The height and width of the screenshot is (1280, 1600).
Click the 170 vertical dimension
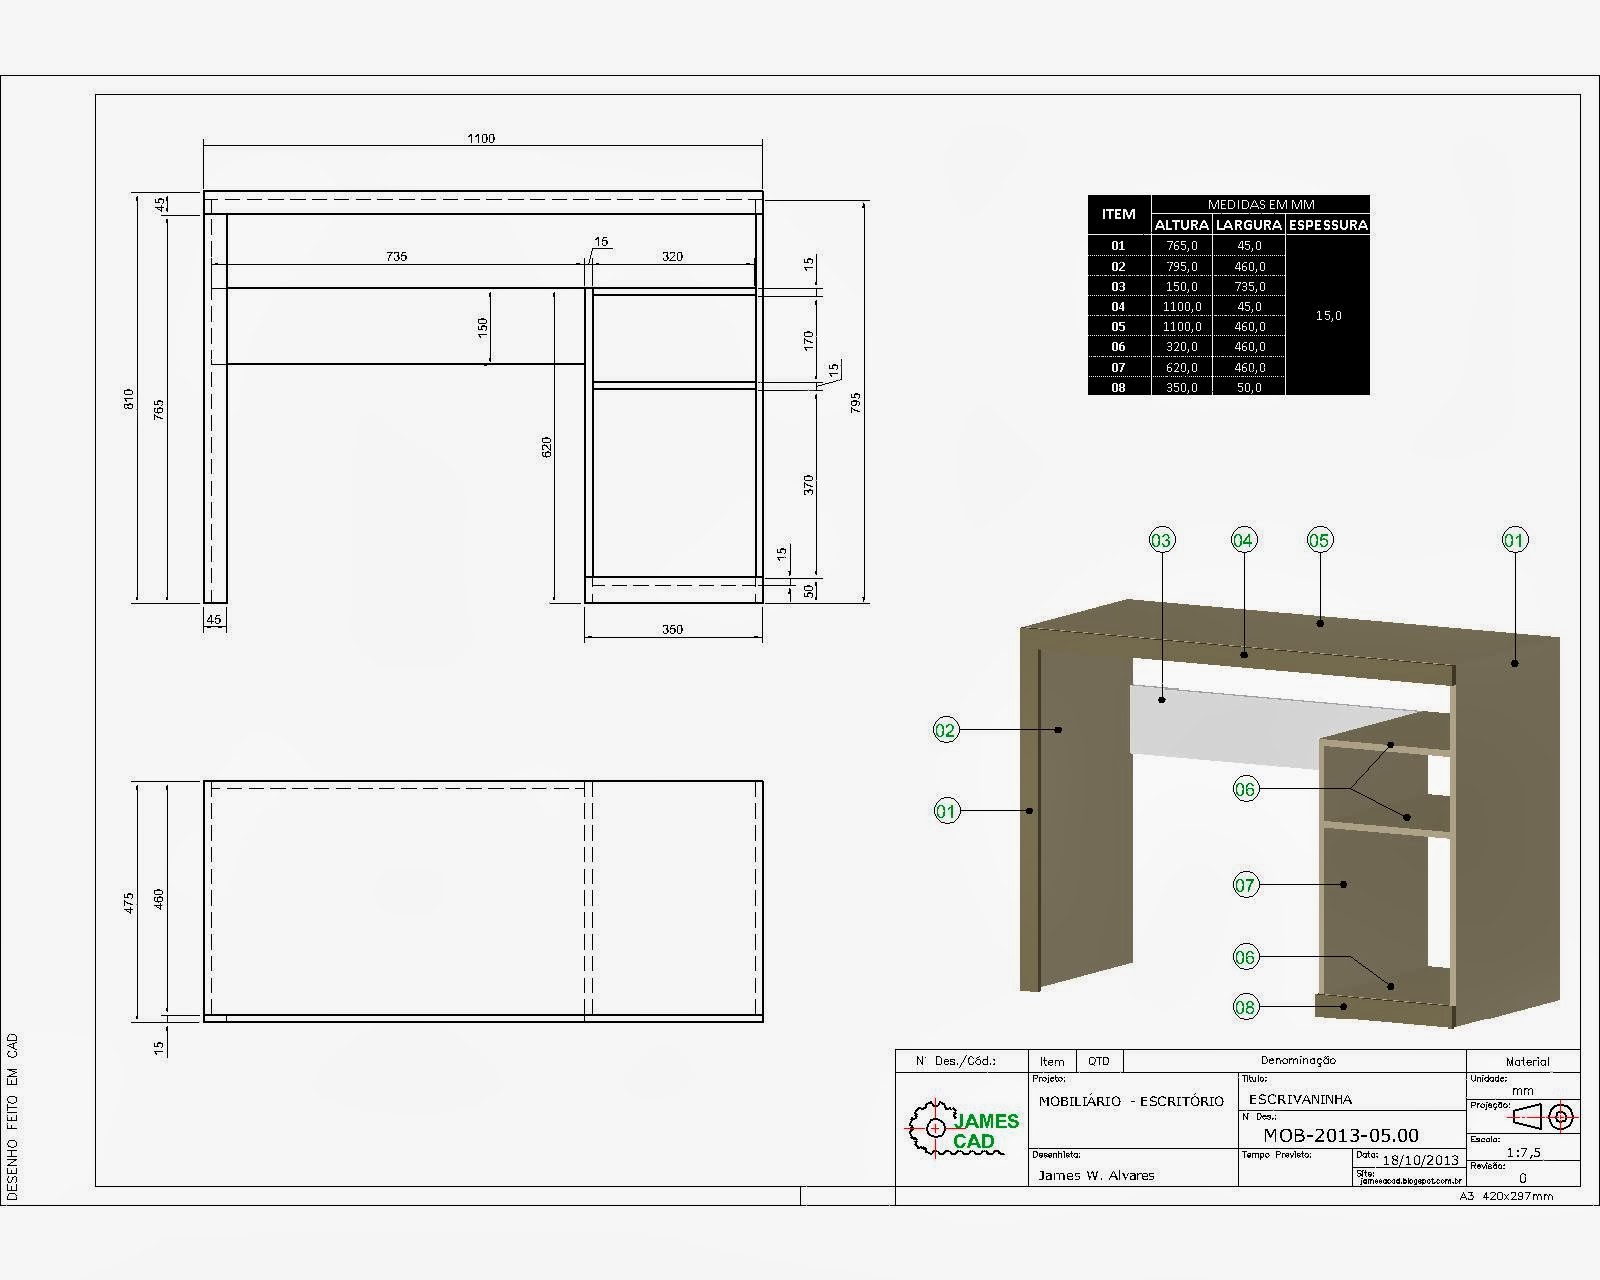(x=809, y=340)
